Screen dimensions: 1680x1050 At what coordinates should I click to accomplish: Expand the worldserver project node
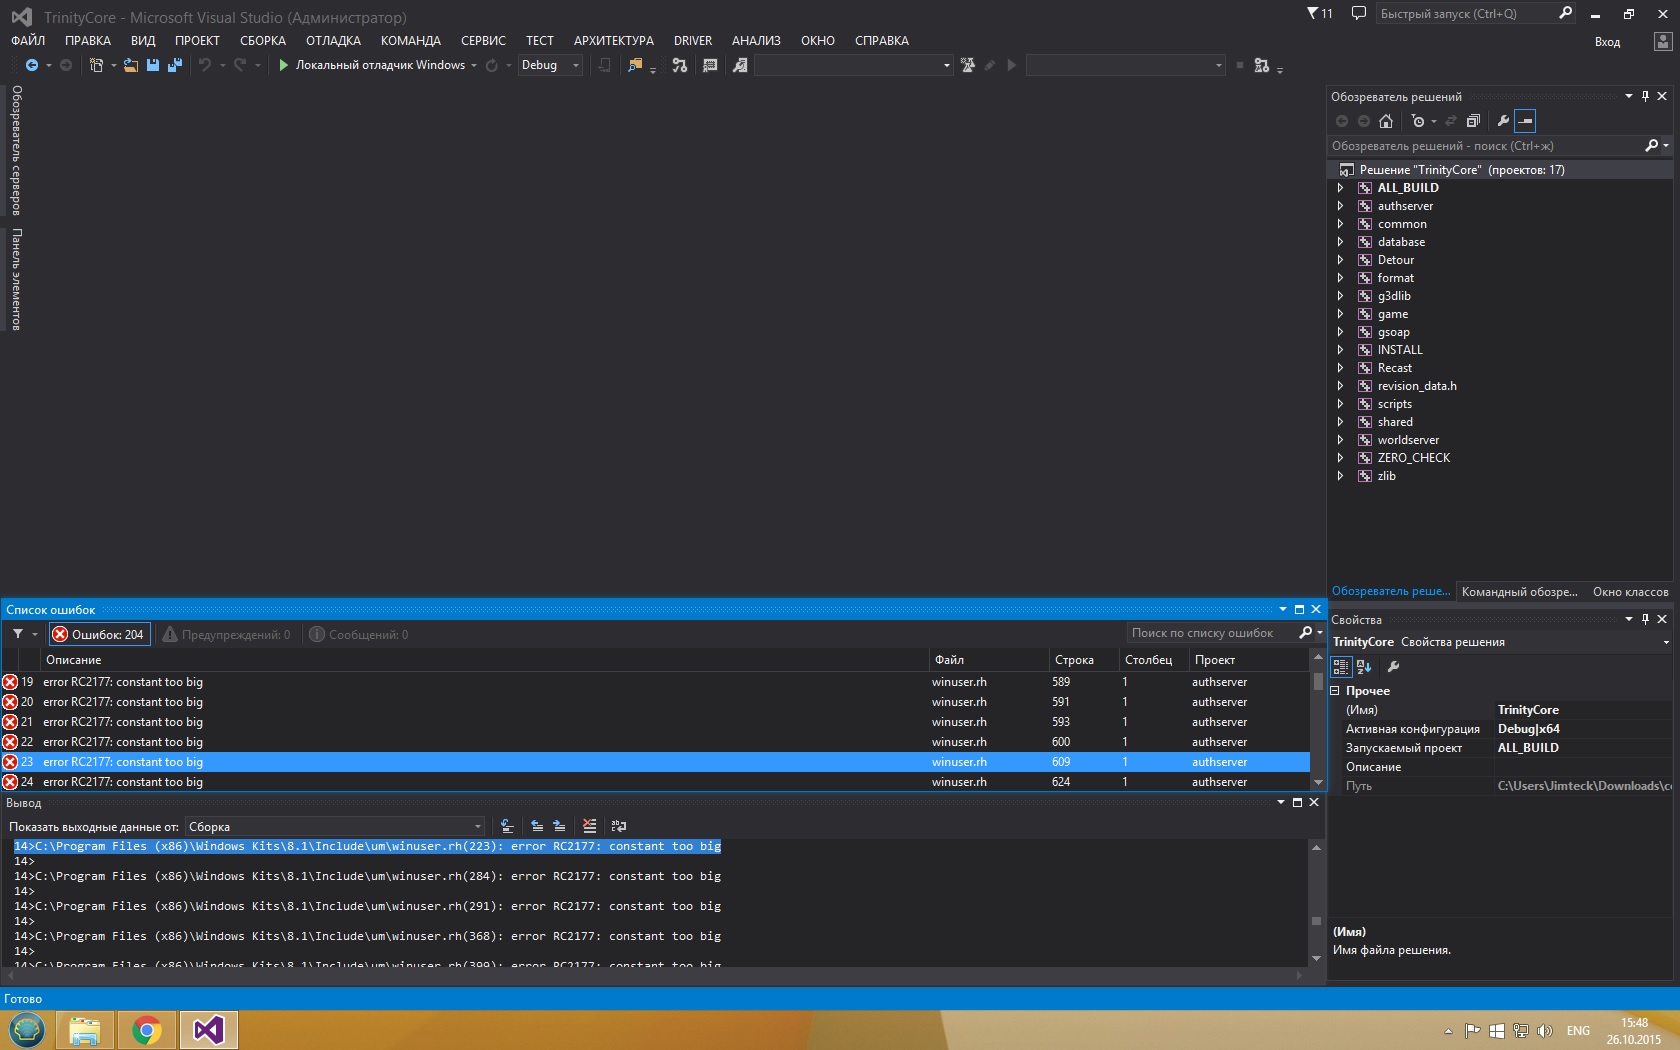coord(1340,440)
